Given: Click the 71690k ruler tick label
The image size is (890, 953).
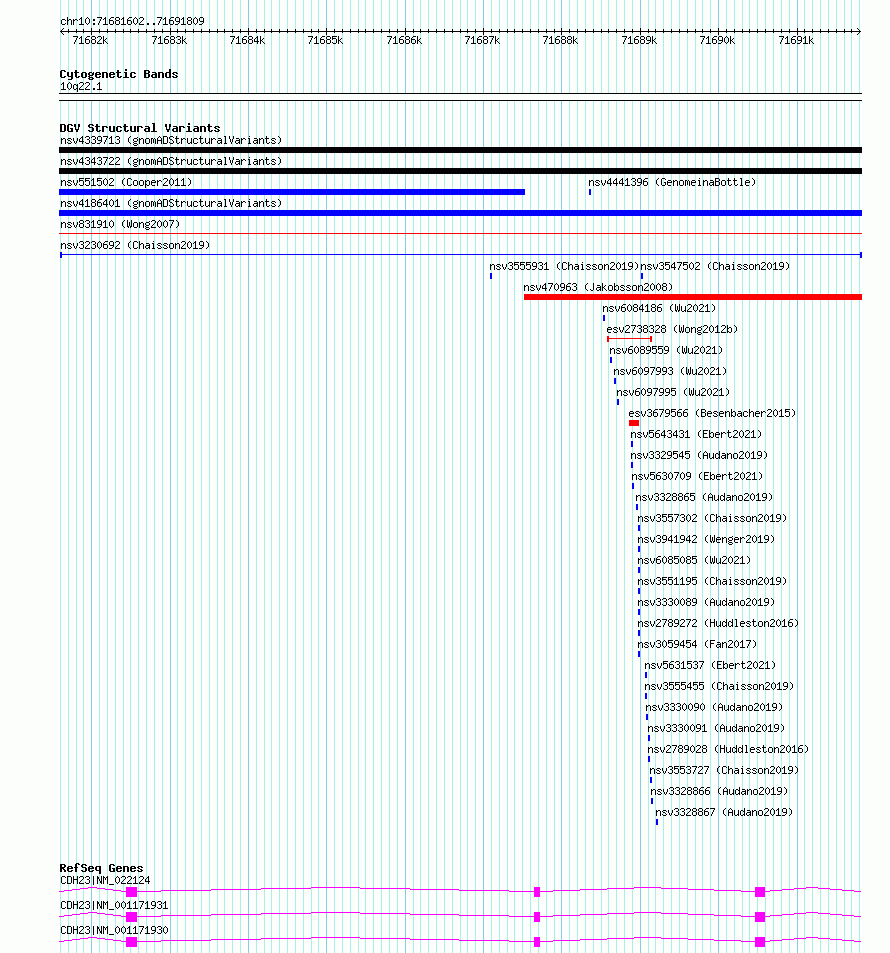Looking at the screenshot, I should (x=717, y=41).
